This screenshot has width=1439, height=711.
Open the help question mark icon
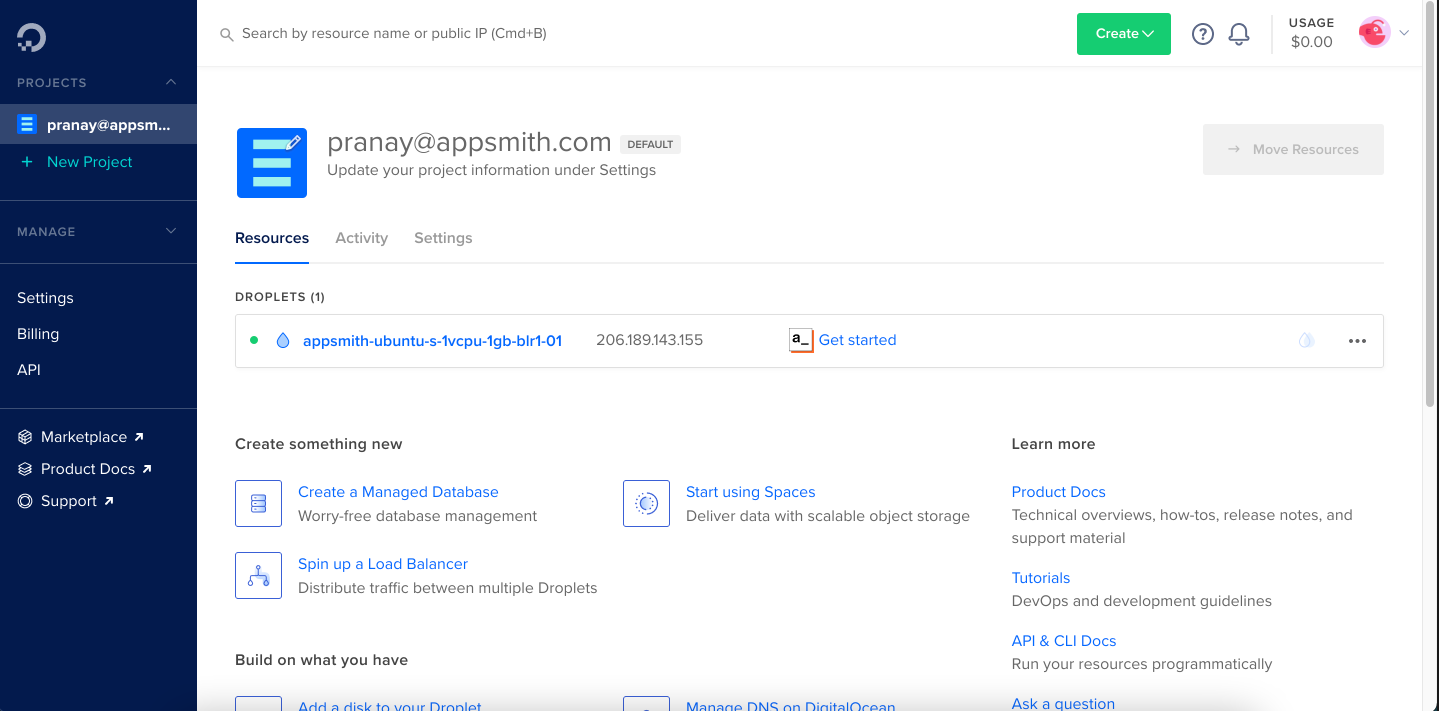pyautogui.click(x=1203, y=34)
